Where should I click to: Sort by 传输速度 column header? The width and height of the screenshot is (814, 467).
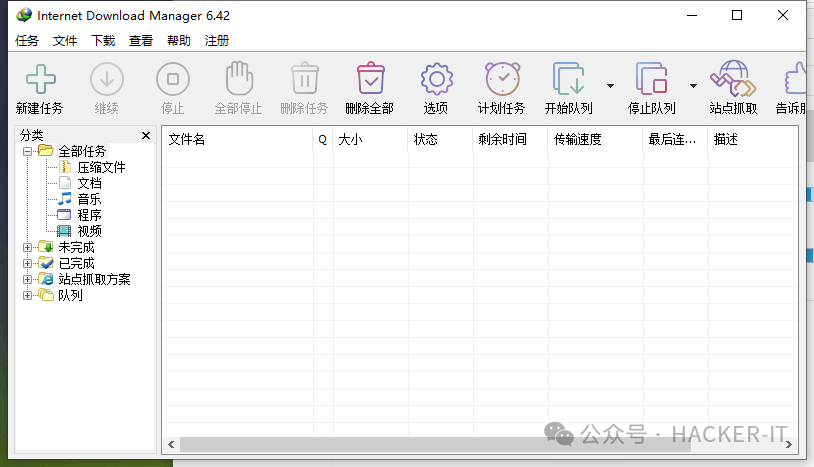click(595, 139)
